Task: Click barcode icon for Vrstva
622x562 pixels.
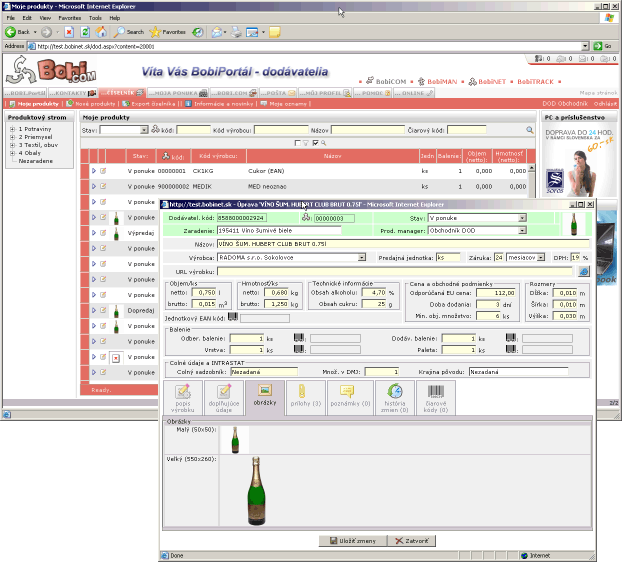Action: (x=299, y=349)
